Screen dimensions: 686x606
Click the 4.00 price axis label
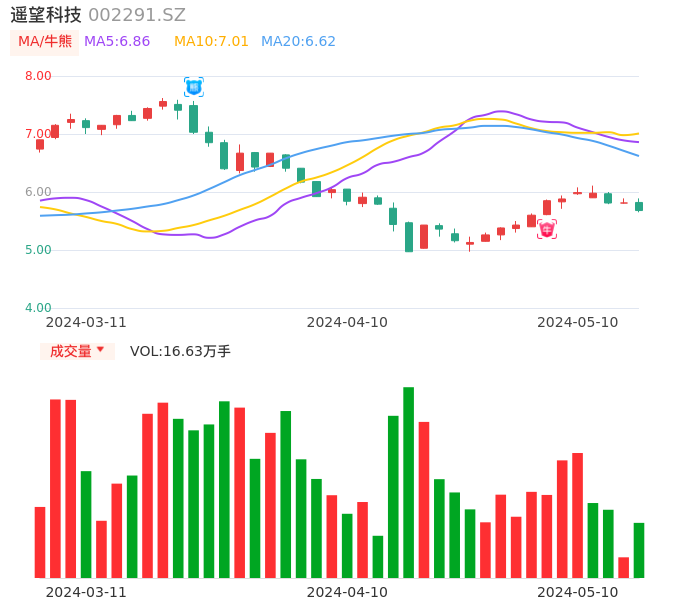pos(38,308)
